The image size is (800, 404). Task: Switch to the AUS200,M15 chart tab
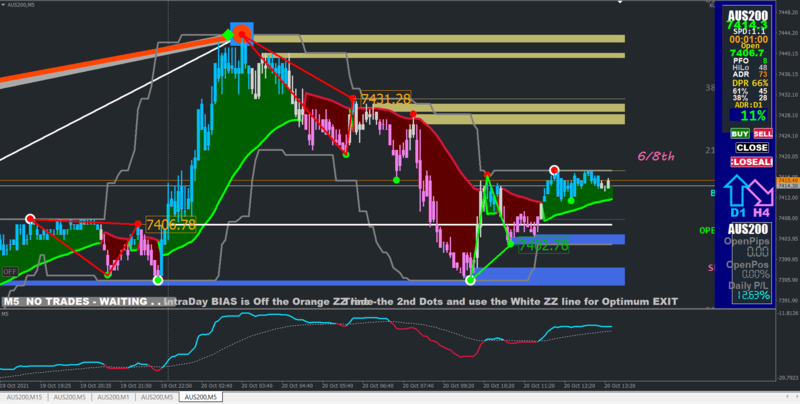(24, 397)
